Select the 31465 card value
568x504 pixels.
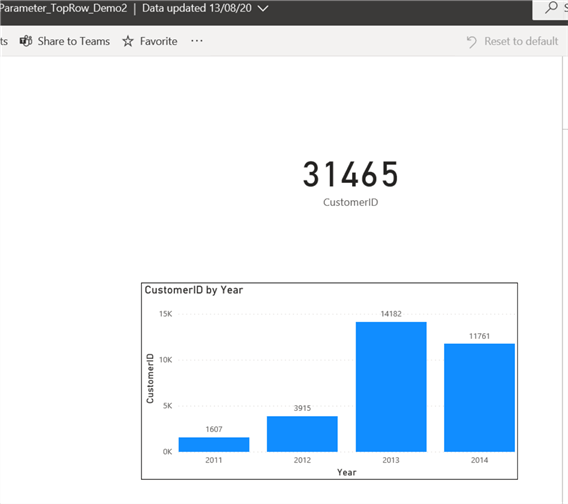(351, 175)
